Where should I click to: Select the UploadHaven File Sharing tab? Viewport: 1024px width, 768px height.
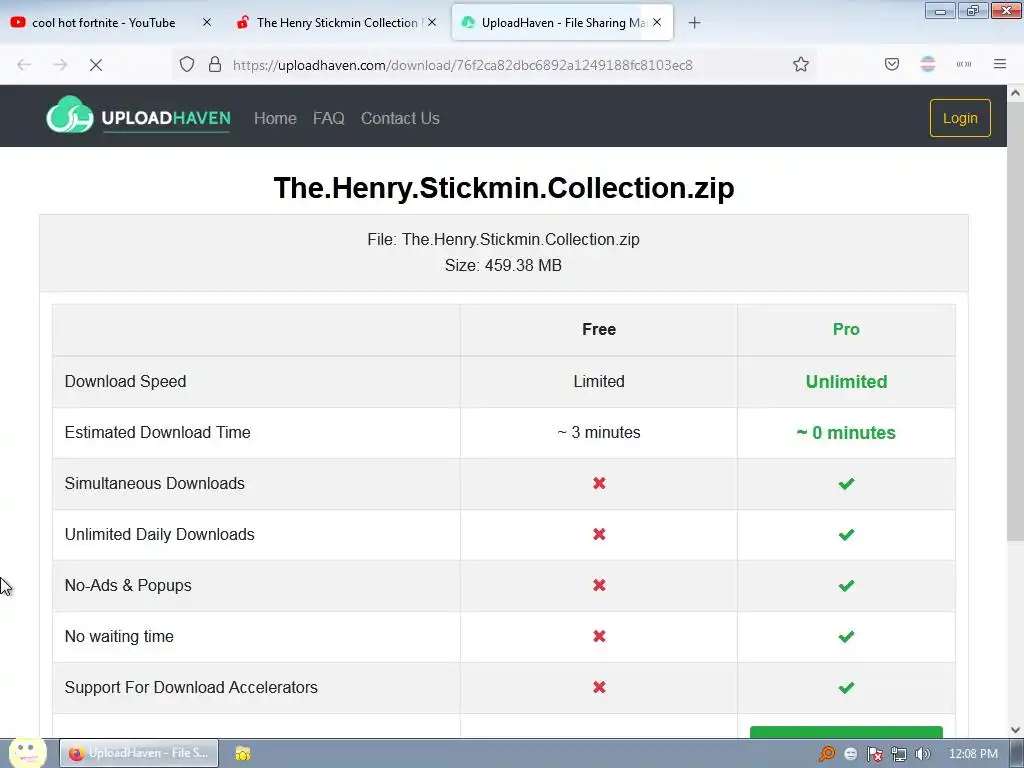pyautogui.click(x=562, y=23)
